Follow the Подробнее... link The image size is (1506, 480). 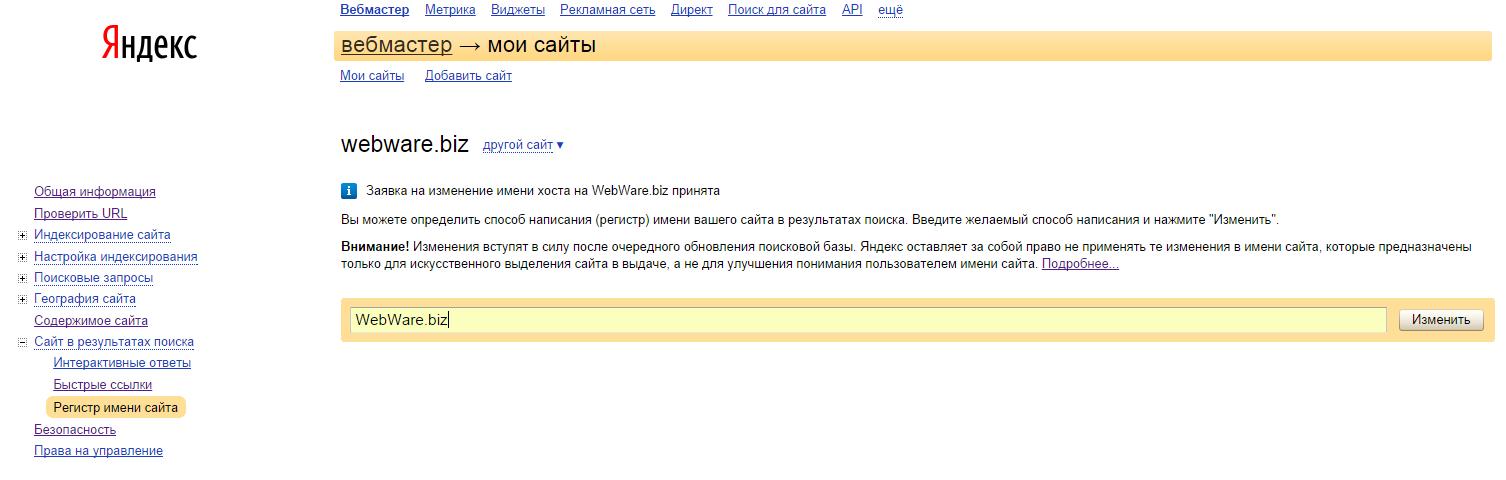click(x=1080, y=264)
